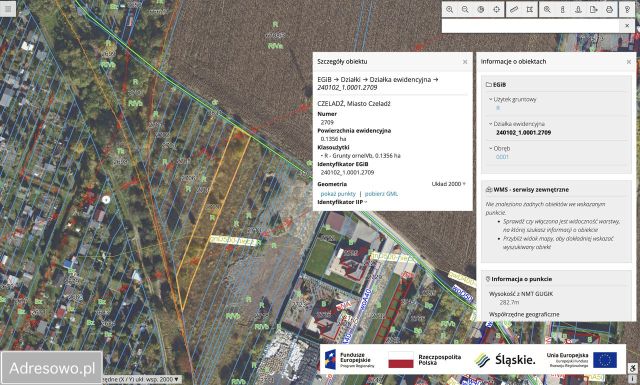Click the 'WMS - serwisy zewnętrzne' header
Viewport: 640px width, 385px height.
coord(527,190)
